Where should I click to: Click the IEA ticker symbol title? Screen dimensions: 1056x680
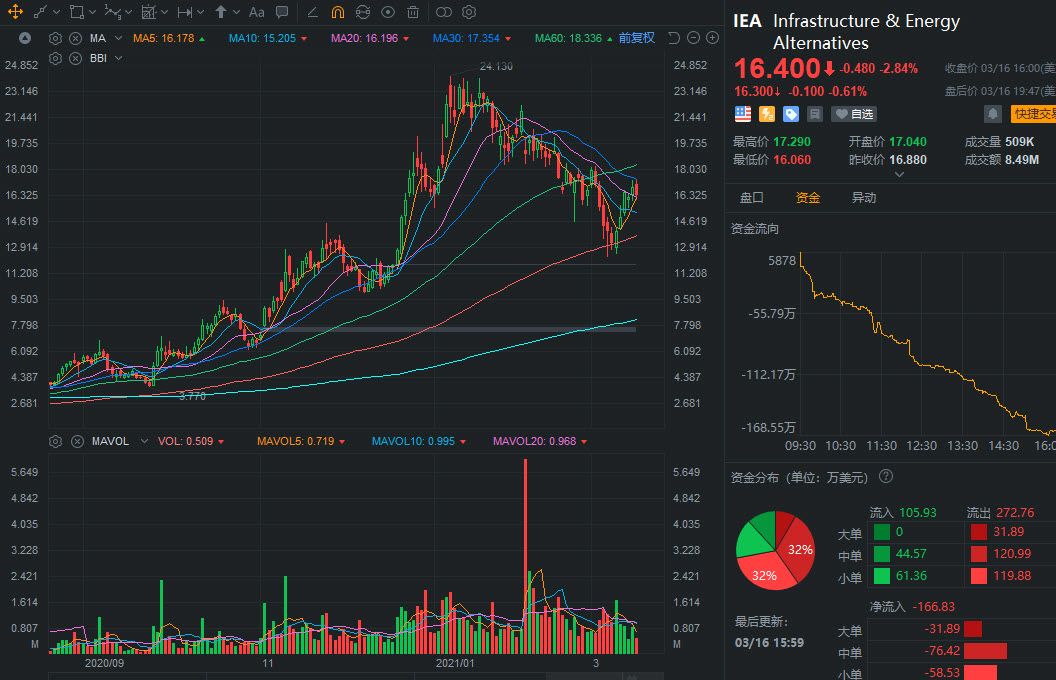[x=747, y=21]
